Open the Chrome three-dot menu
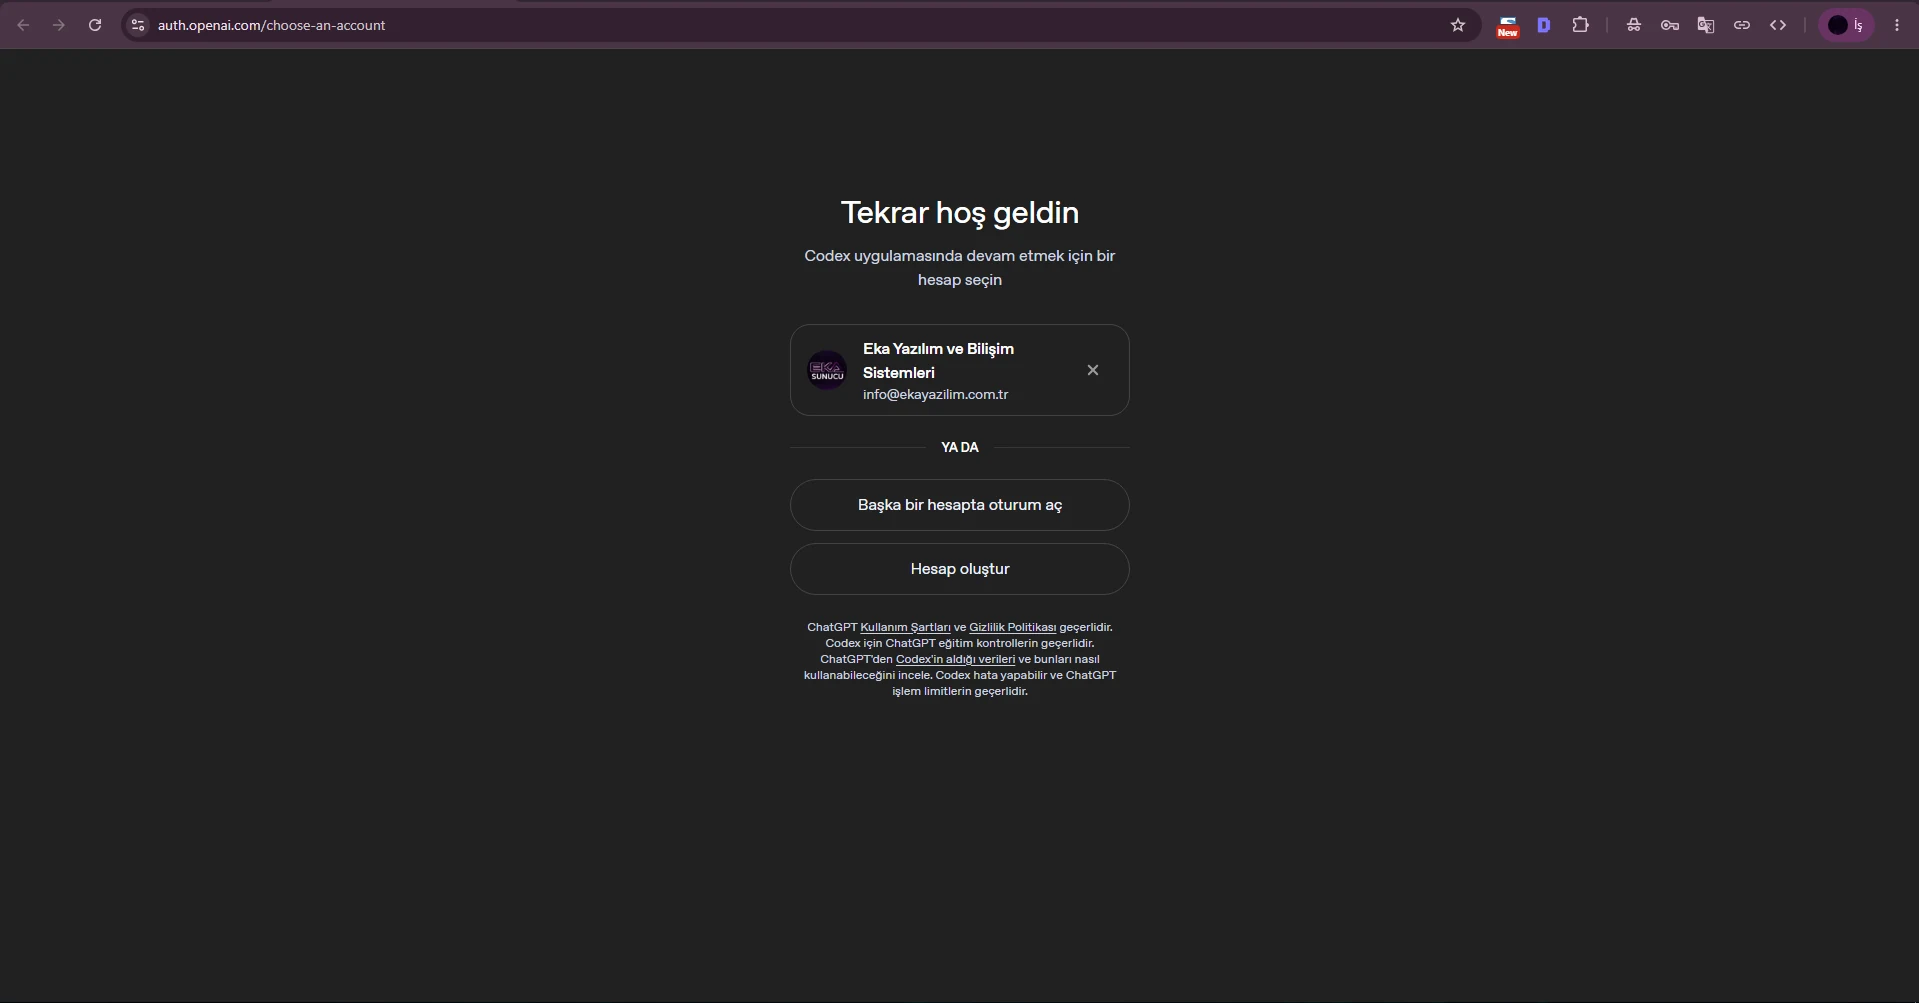The image size is (1919, 1003). click(x=1897, y=25)
